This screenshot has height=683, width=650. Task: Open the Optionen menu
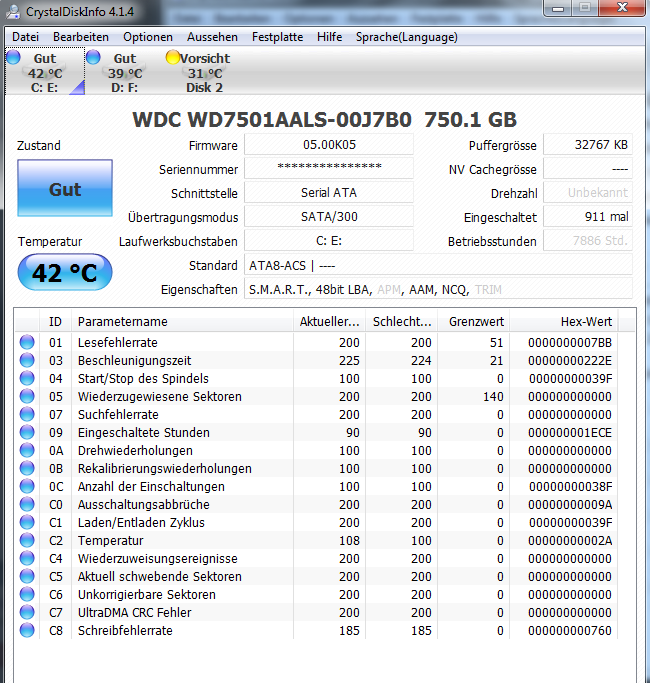[148, 37]
